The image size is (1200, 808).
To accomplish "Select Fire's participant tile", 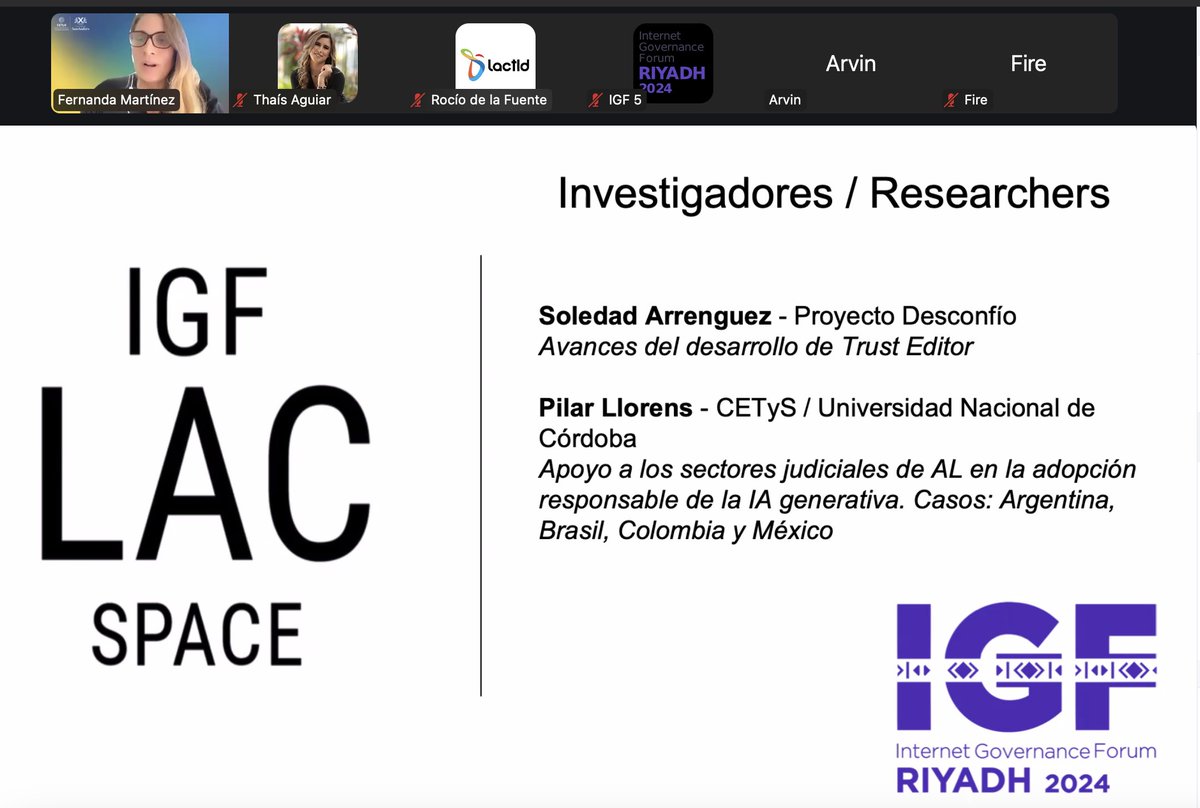I will coord(1028,63).
